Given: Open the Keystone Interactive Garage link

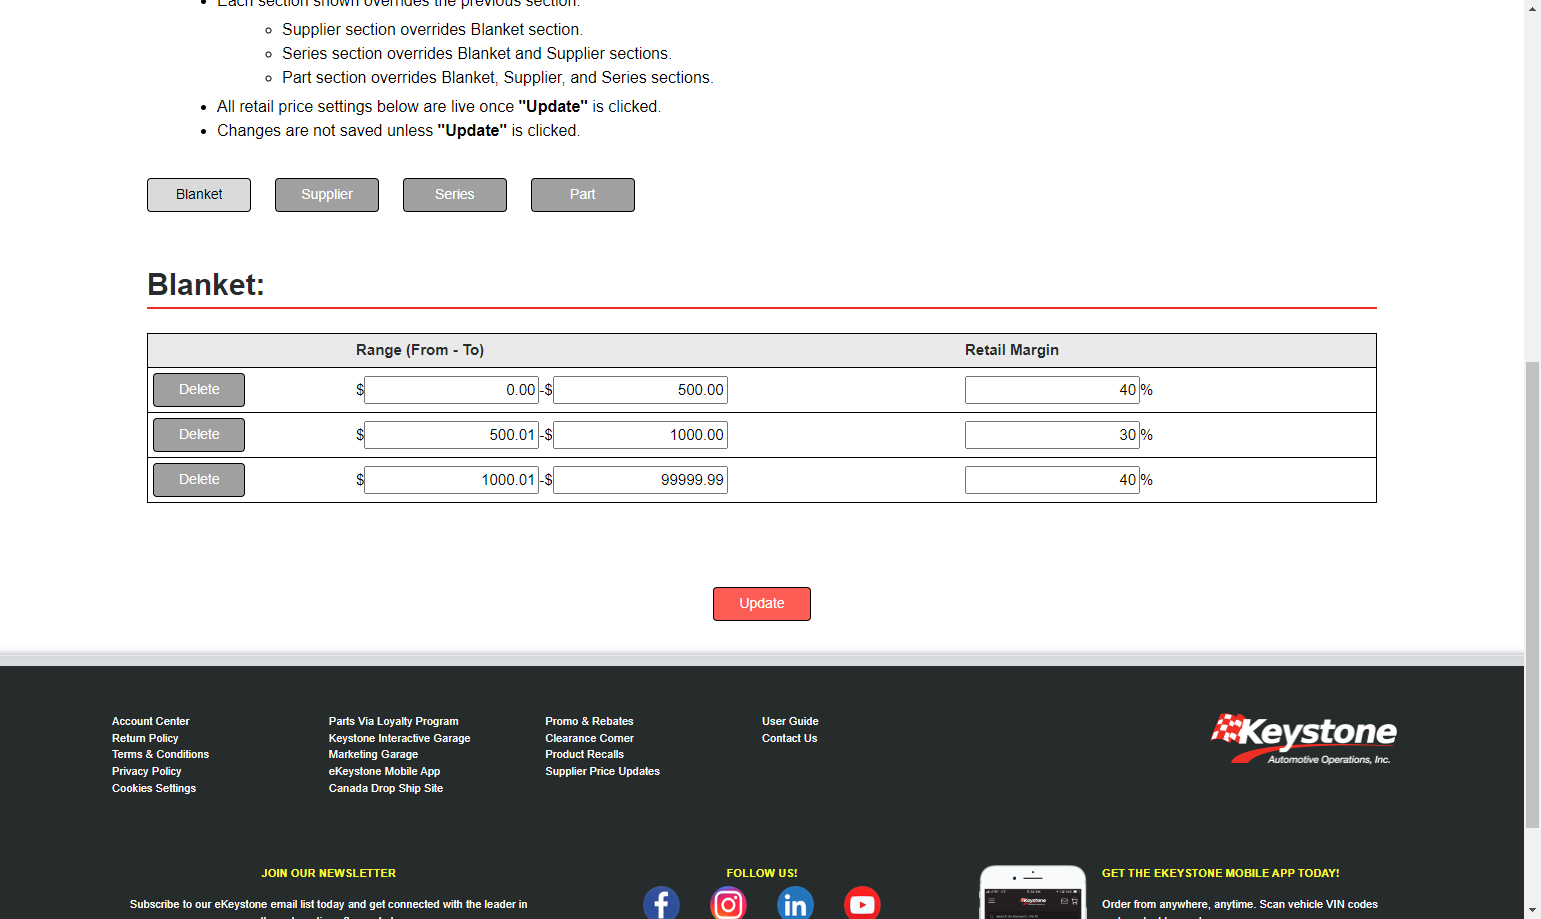Looking at the screenshot, I should pos(399,738).
